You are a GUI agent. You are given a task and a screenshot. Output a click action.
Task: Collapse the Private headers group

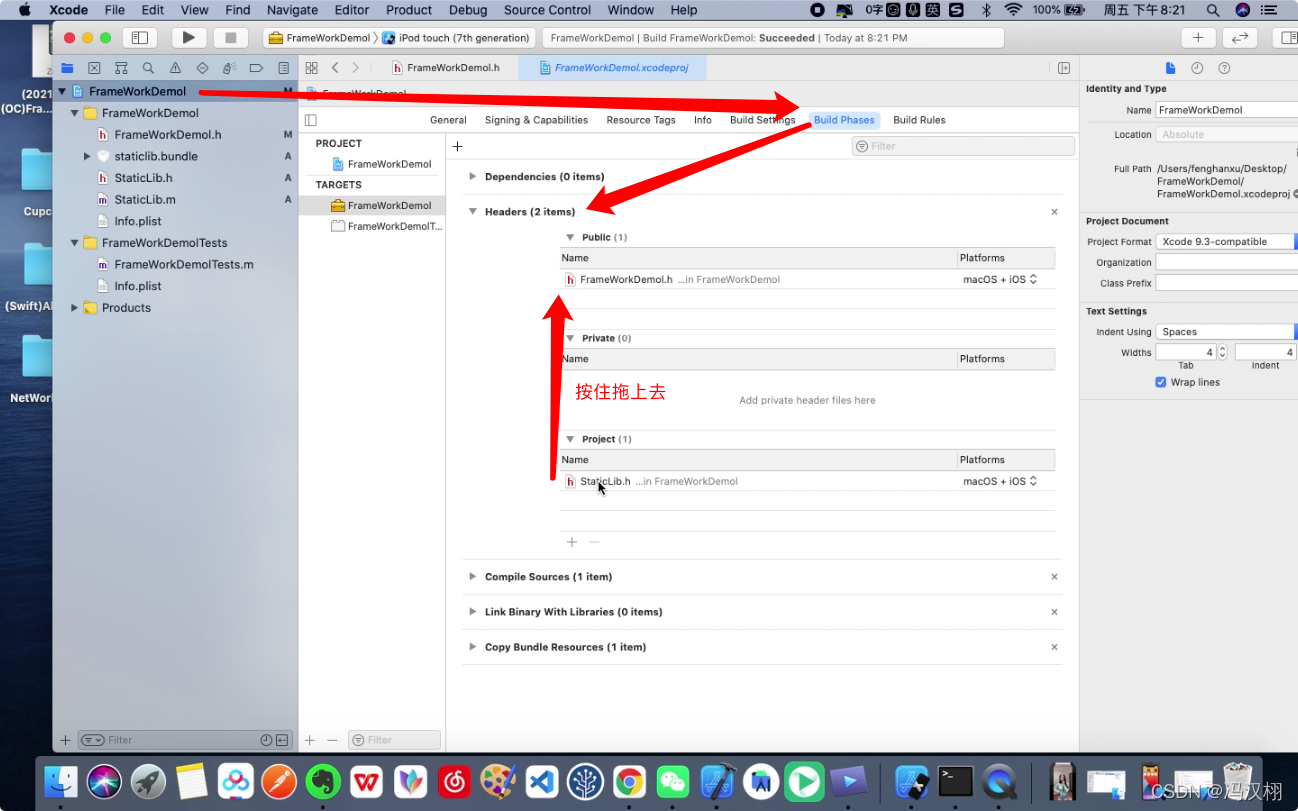[570, 338]
